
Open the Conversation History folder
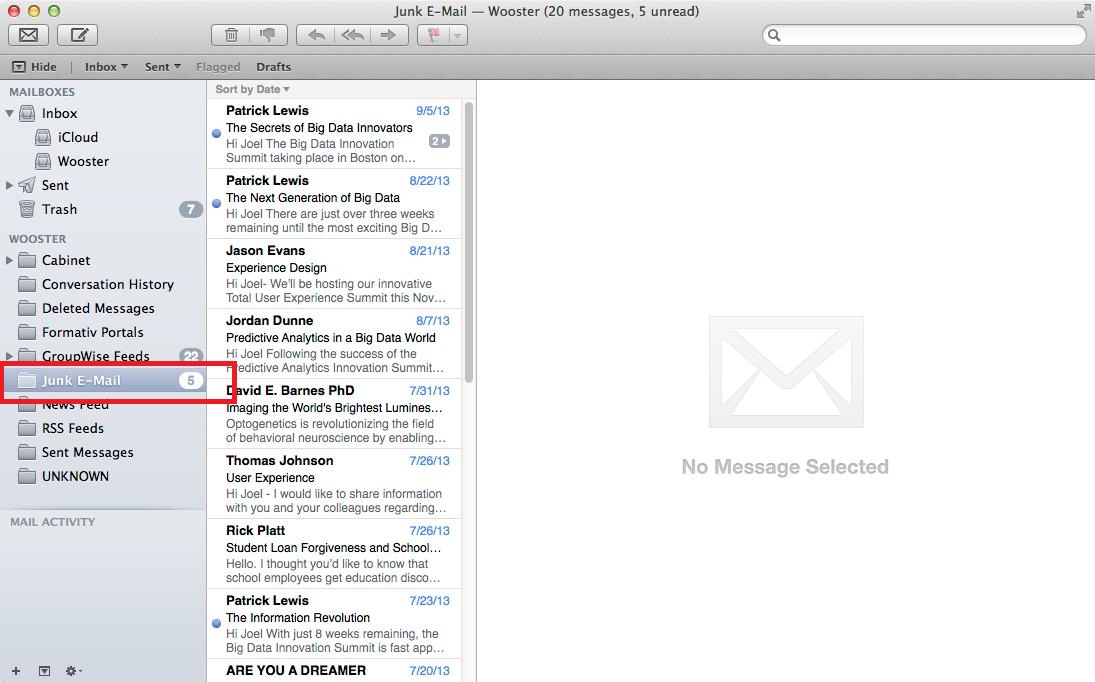click(103, 284)
